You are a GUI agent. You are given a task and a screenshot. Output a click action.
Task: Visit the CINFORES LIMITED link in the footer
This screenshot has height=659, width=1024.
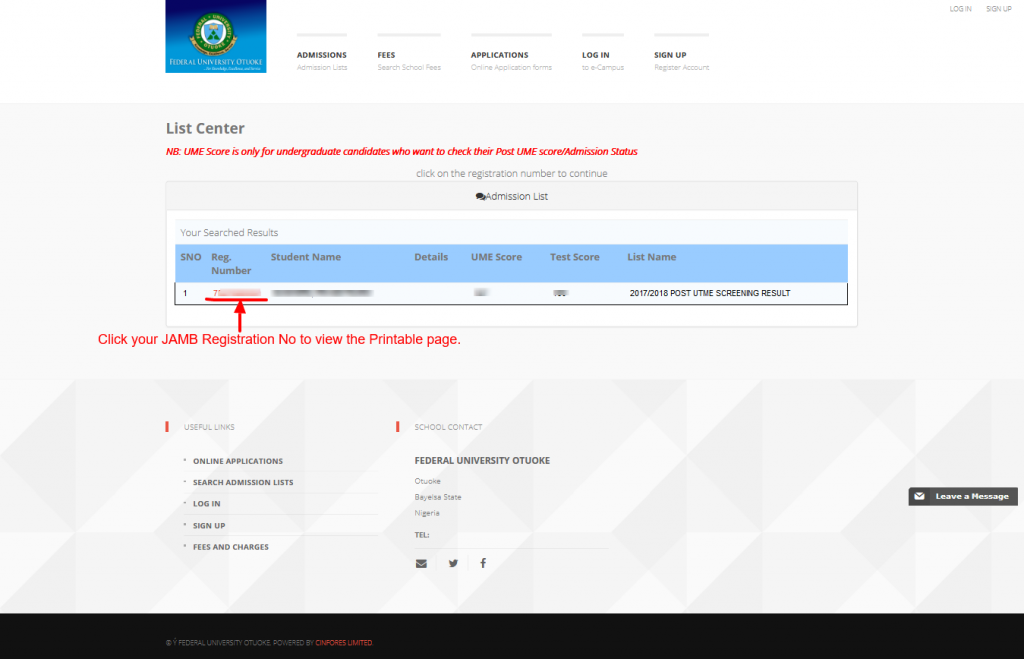coord(343,643)
